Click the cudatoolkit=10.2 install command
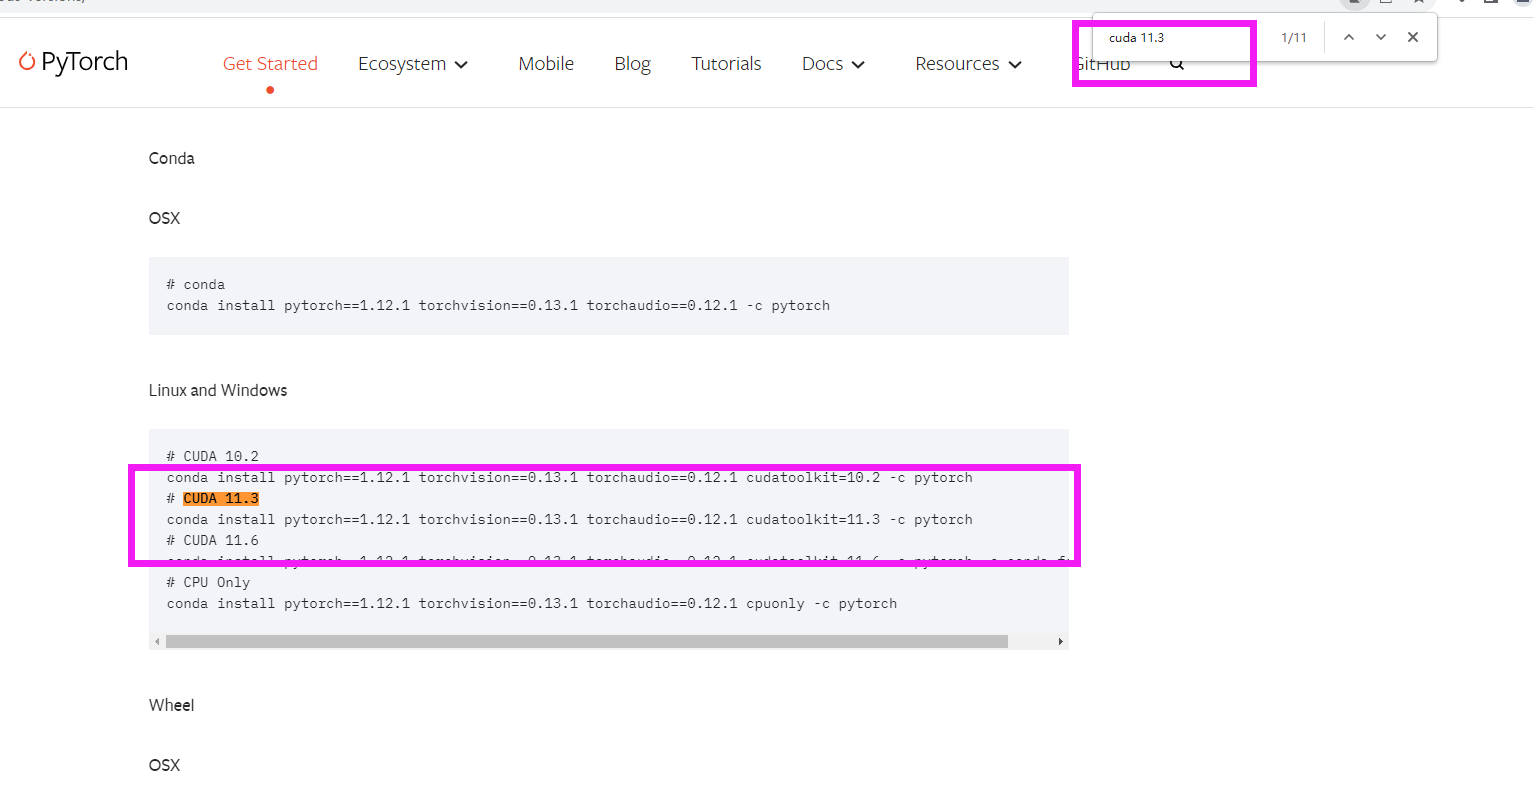 click(x=570, y=478)
